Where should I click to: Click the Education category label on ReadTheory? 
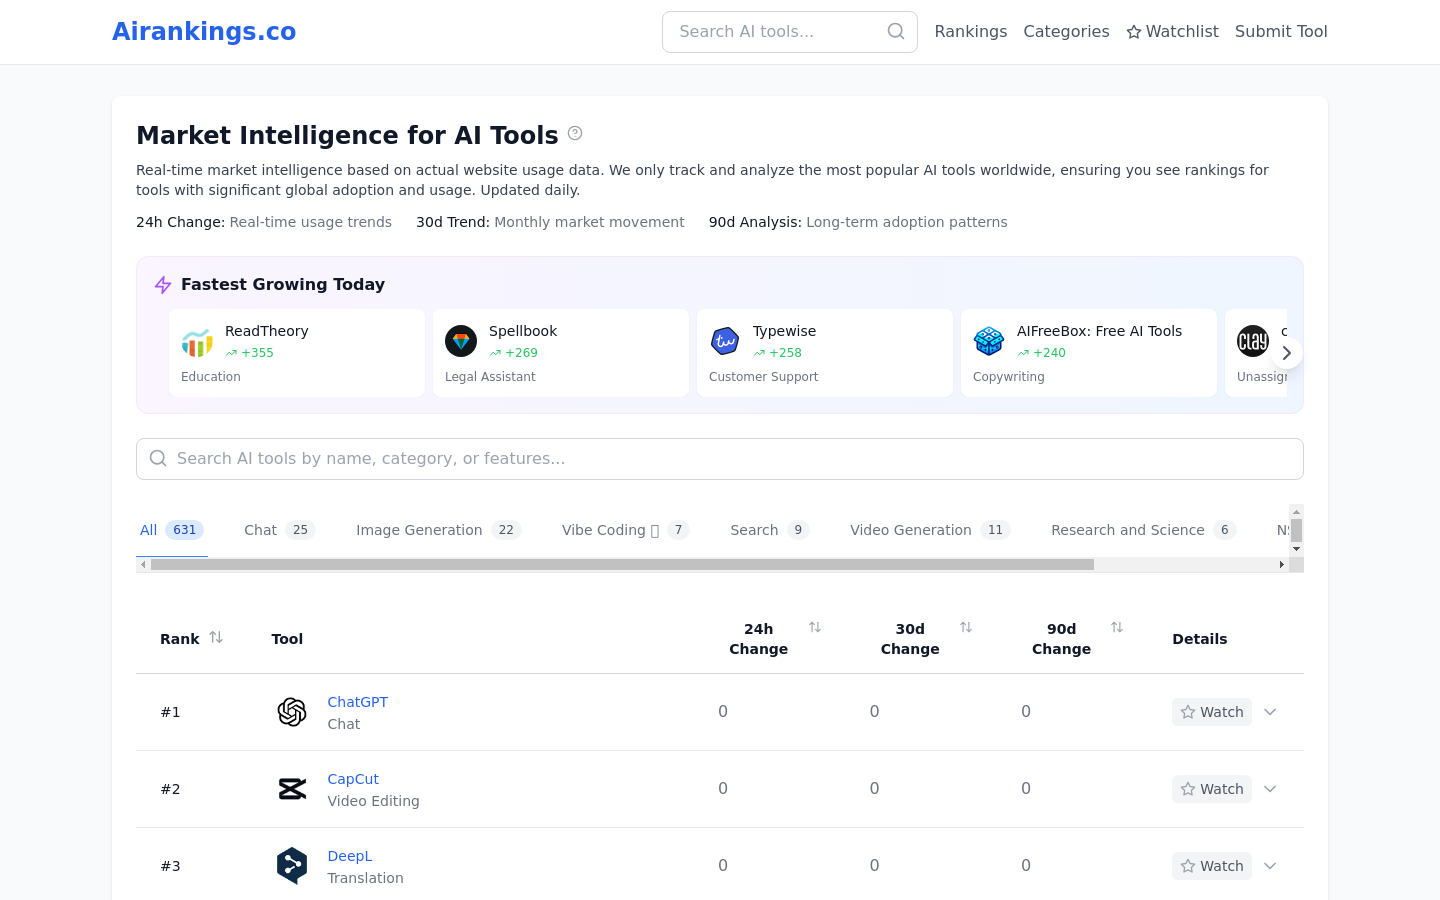(x=211, y=377)
